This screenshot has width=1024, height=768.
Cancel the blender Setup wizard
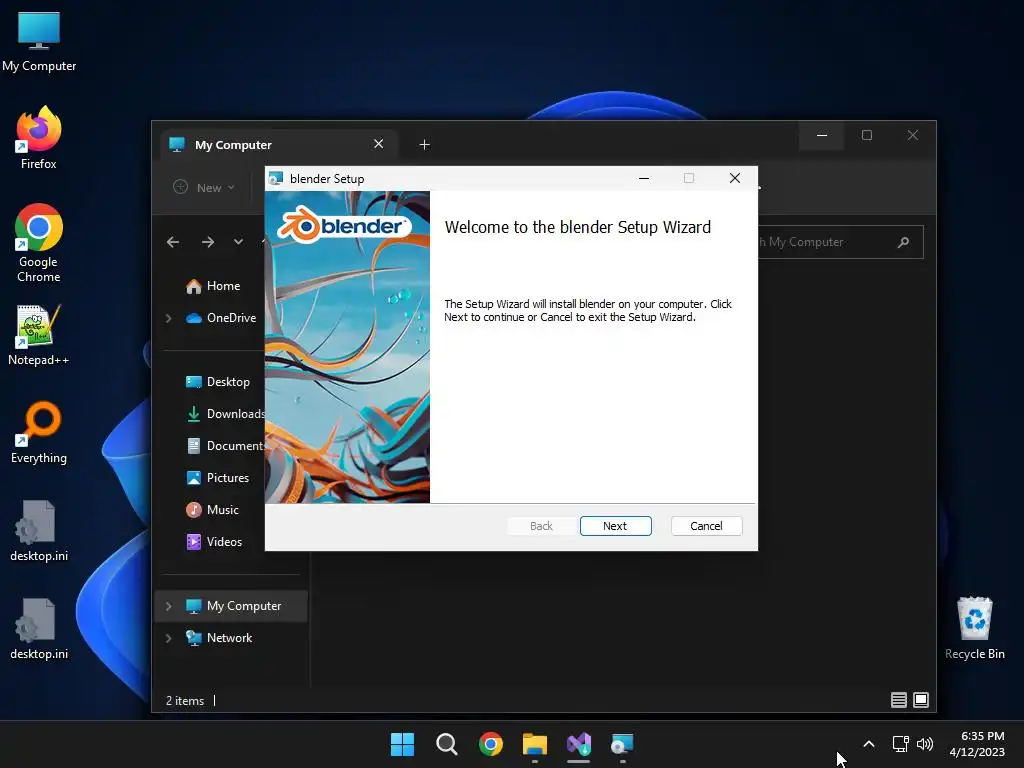click(x=706, y=526)
